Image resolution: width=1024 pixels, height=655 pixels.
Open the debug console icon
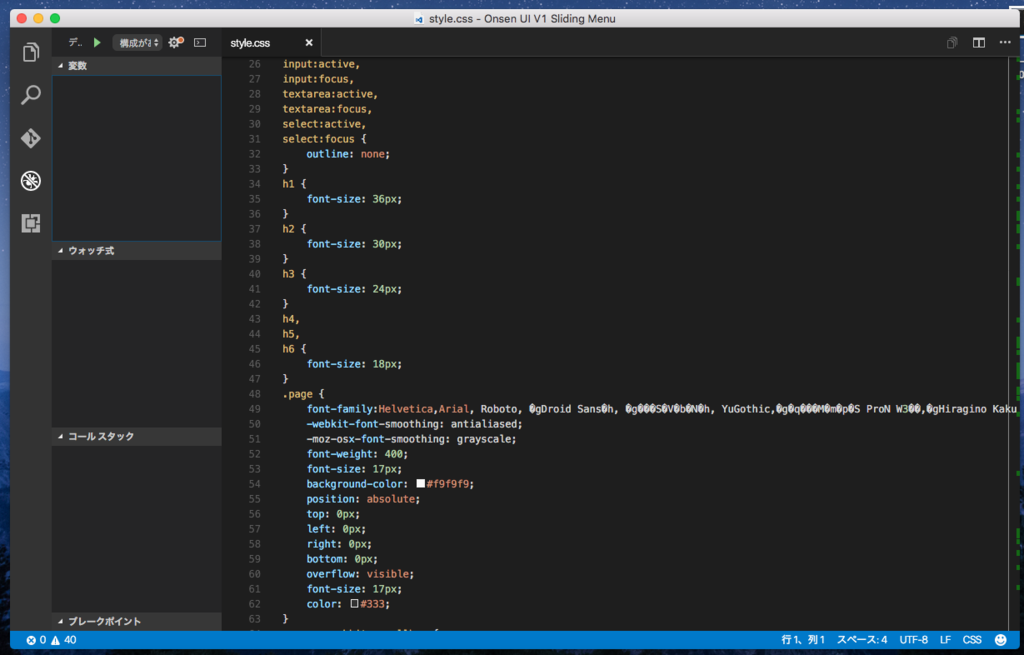click(x=200, y=42)
